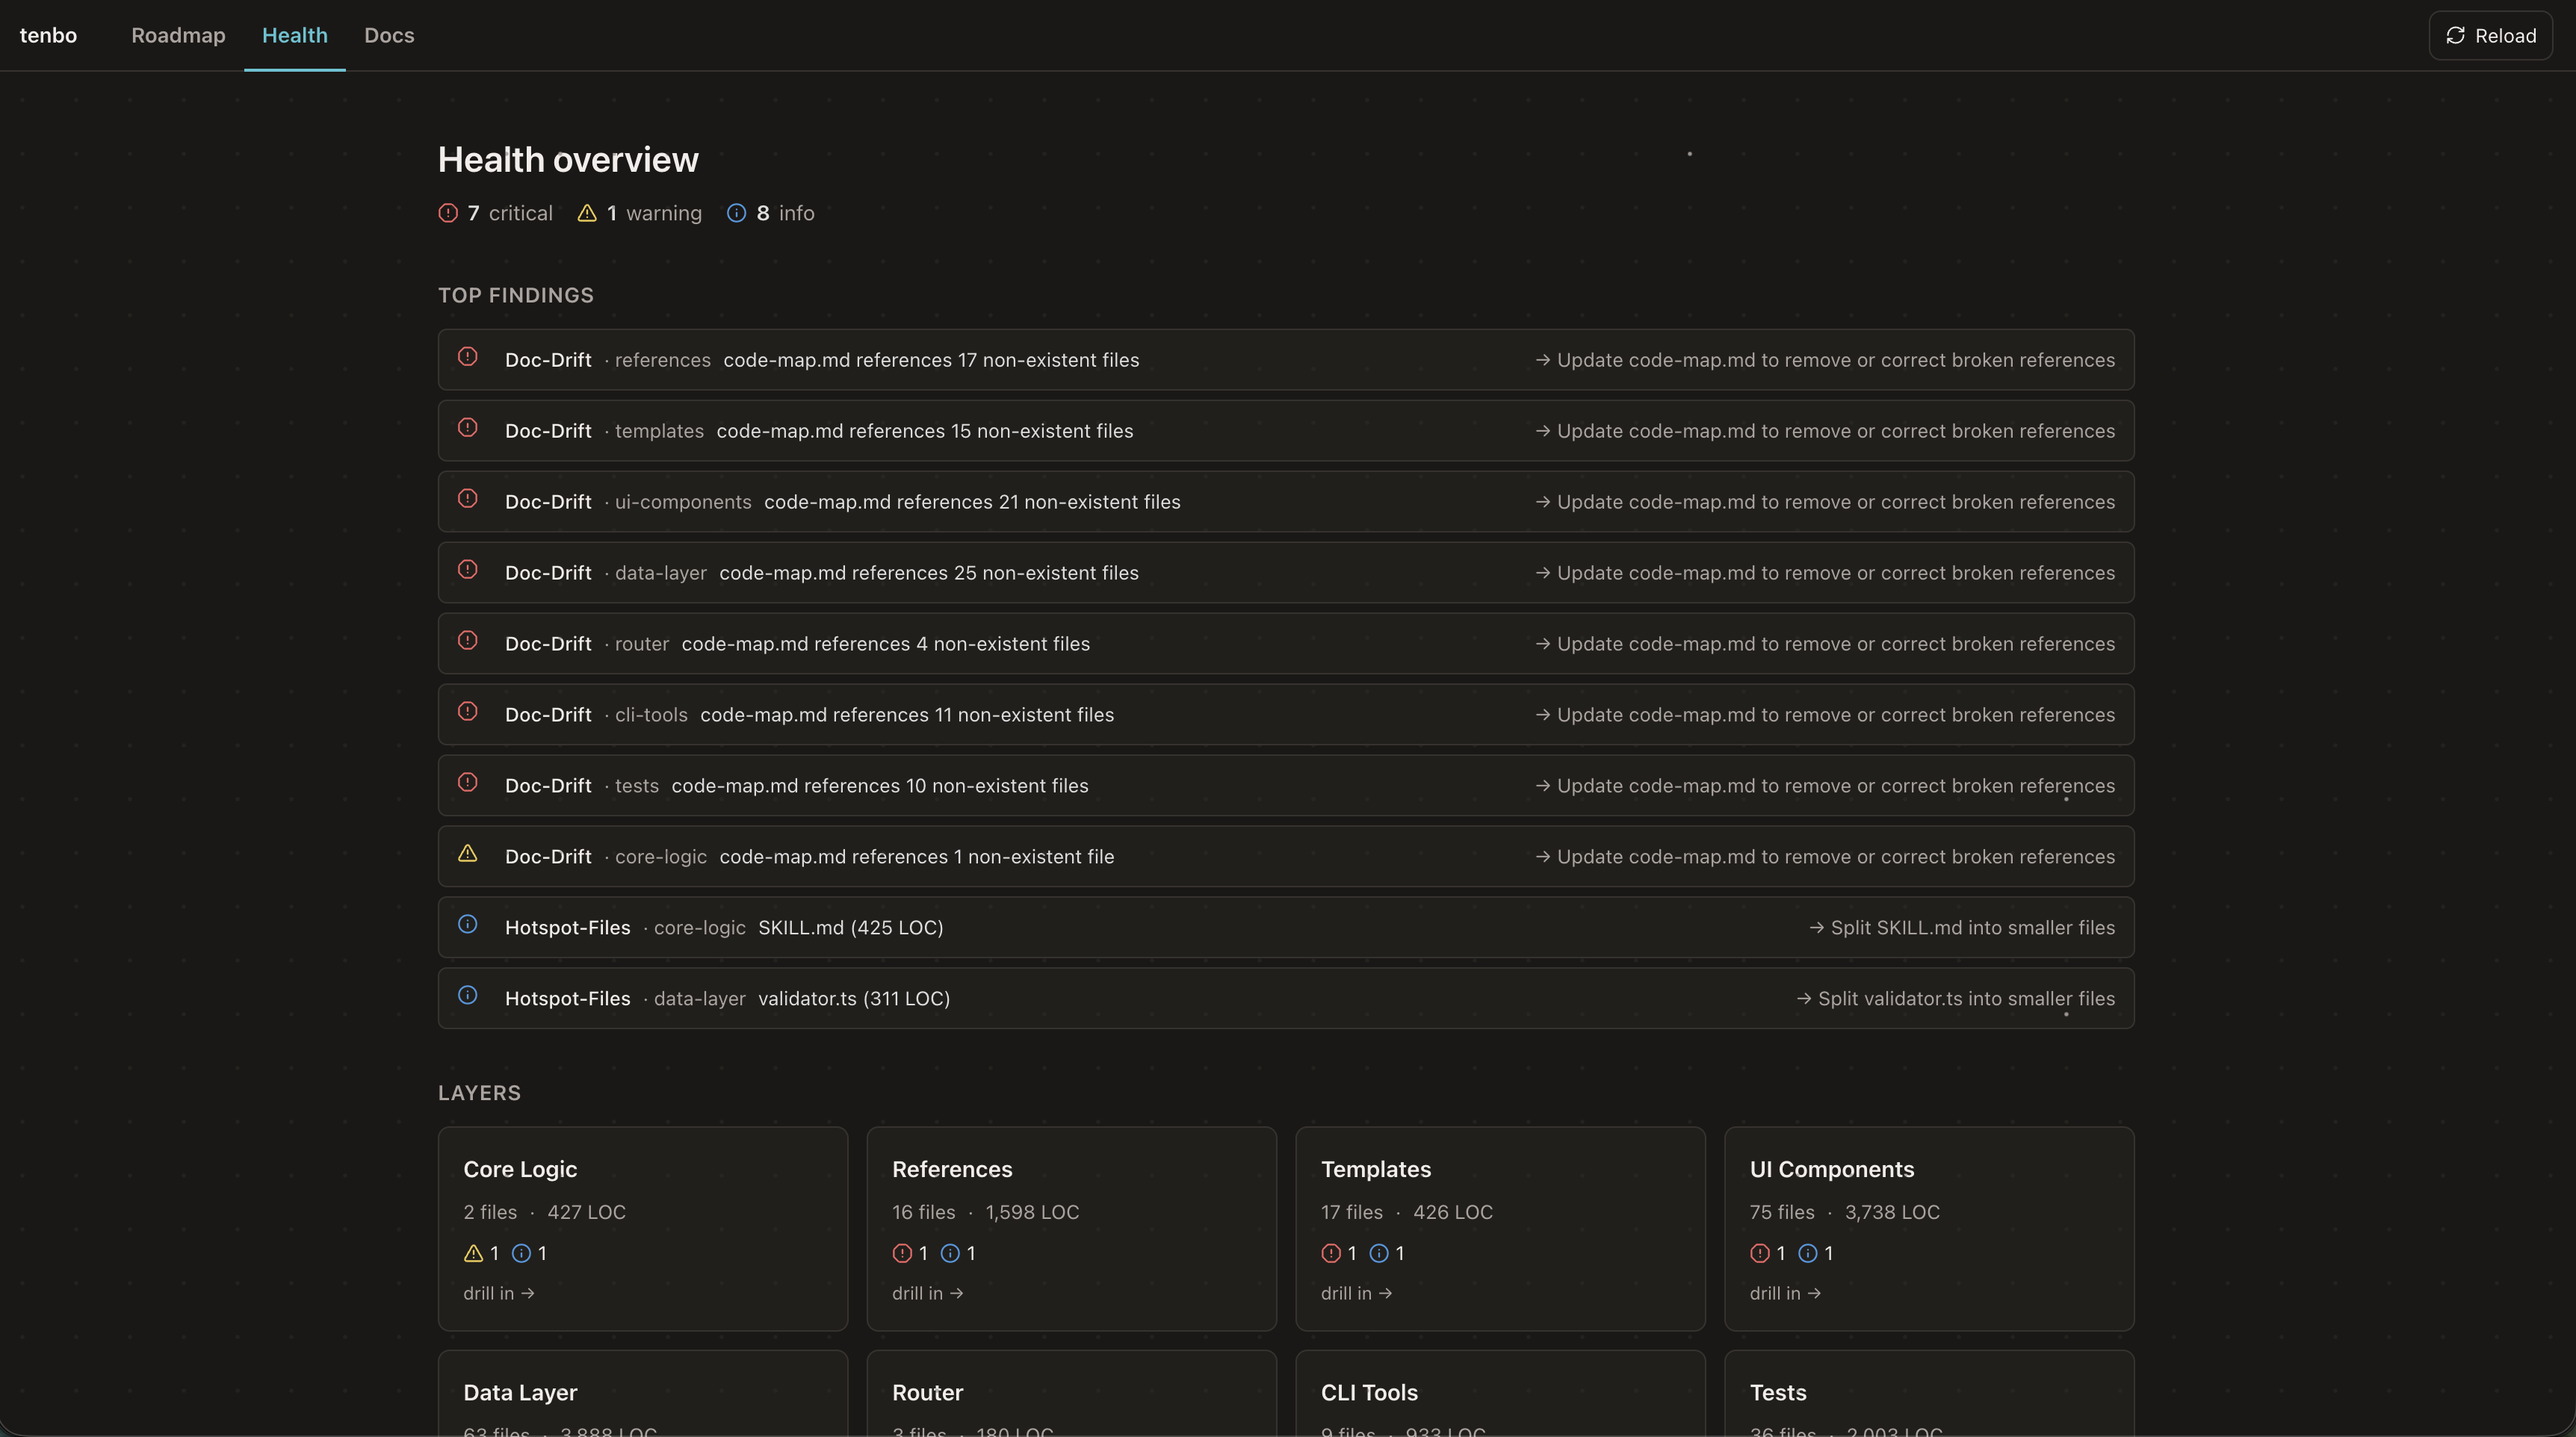Click the info icon in health summary
Image resolution: width=2576 pixels, height=1437 pixels.
click(736, 213)
